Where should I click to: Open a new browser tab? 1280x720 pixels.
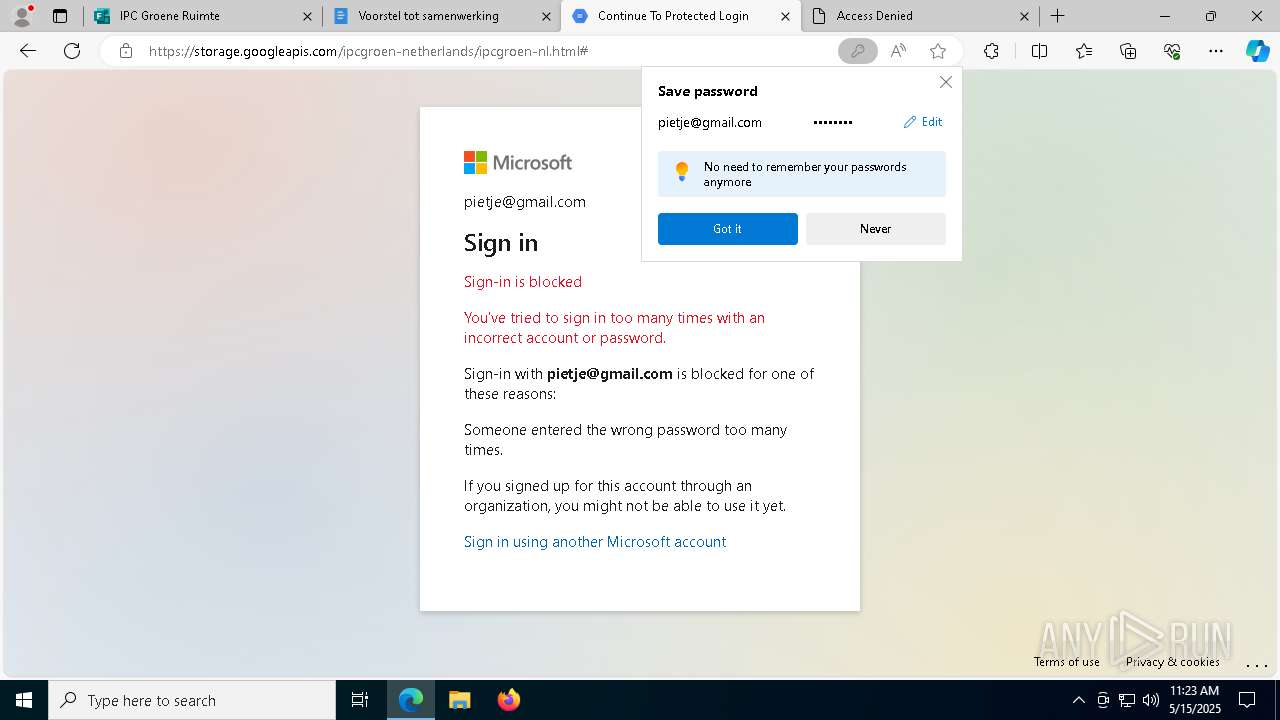click(x=1058, y=16)
